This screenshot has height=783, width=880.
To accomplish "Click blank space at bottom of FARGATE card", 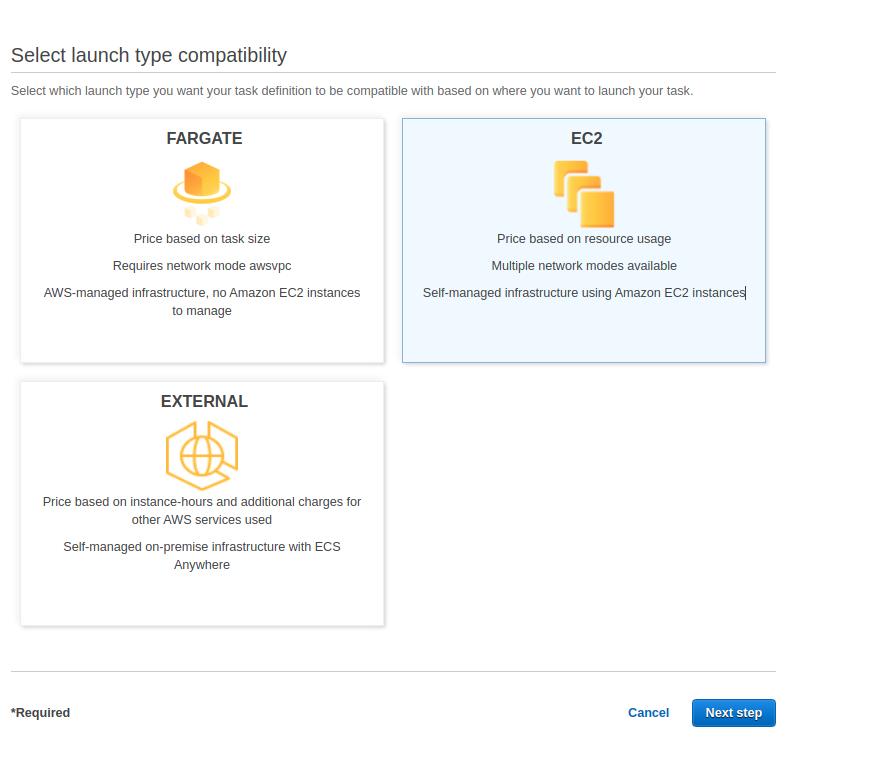I will (x=202, y=342).
